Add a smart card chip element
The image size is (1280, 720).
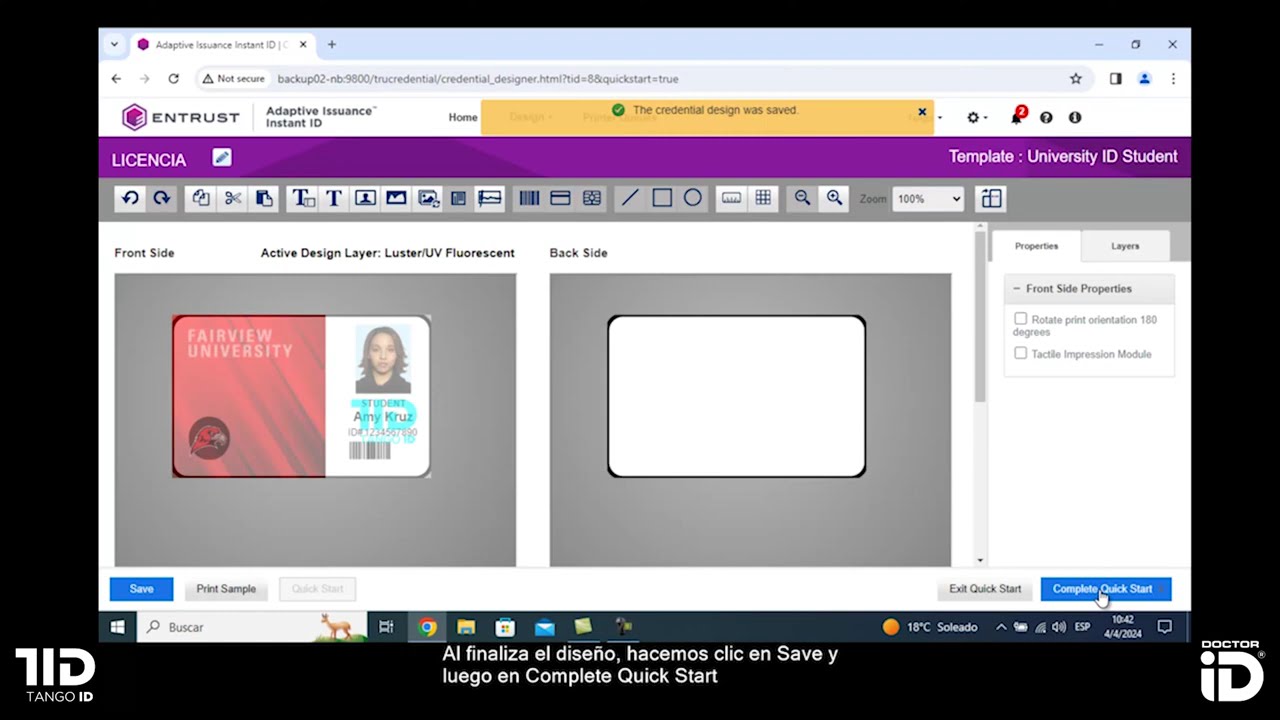point(592,198)
